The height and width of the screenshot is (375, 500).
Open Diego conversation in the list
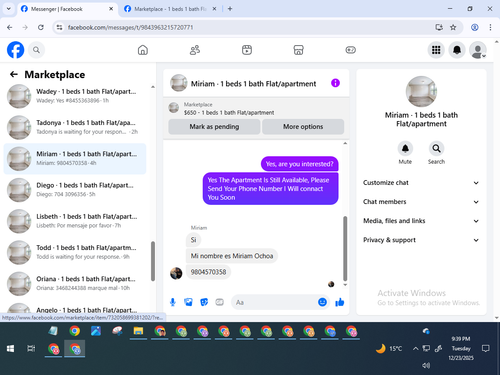[75, 190]
